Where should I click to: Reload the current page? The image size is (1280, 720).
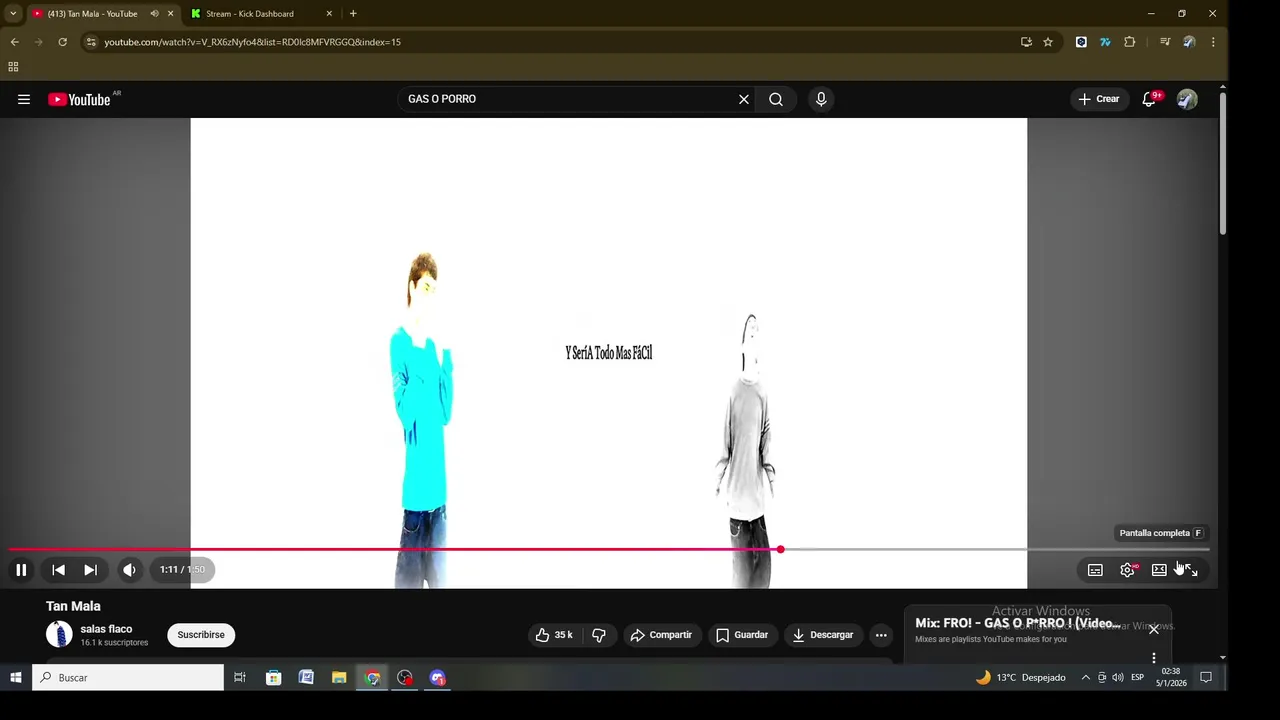[62, 42]
